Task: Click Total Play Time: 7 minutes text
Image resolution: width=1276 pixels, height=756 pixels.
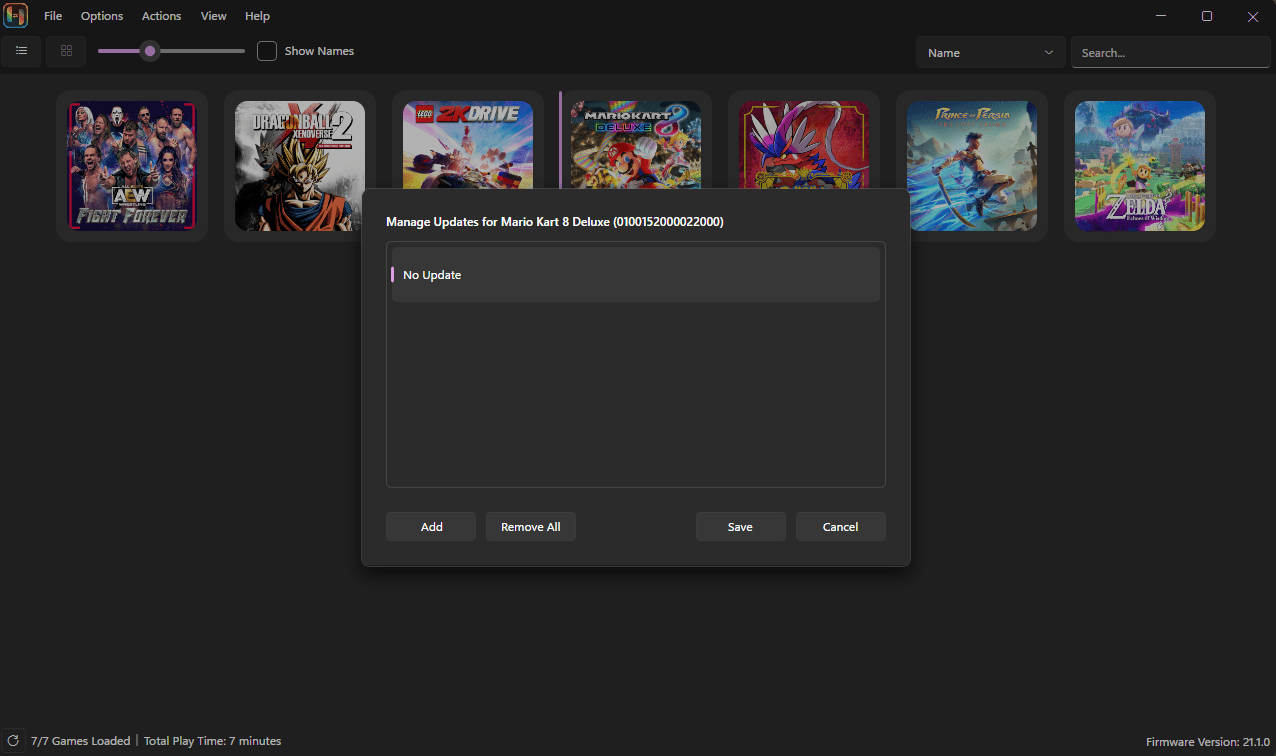Action: (x=212, y=741)
